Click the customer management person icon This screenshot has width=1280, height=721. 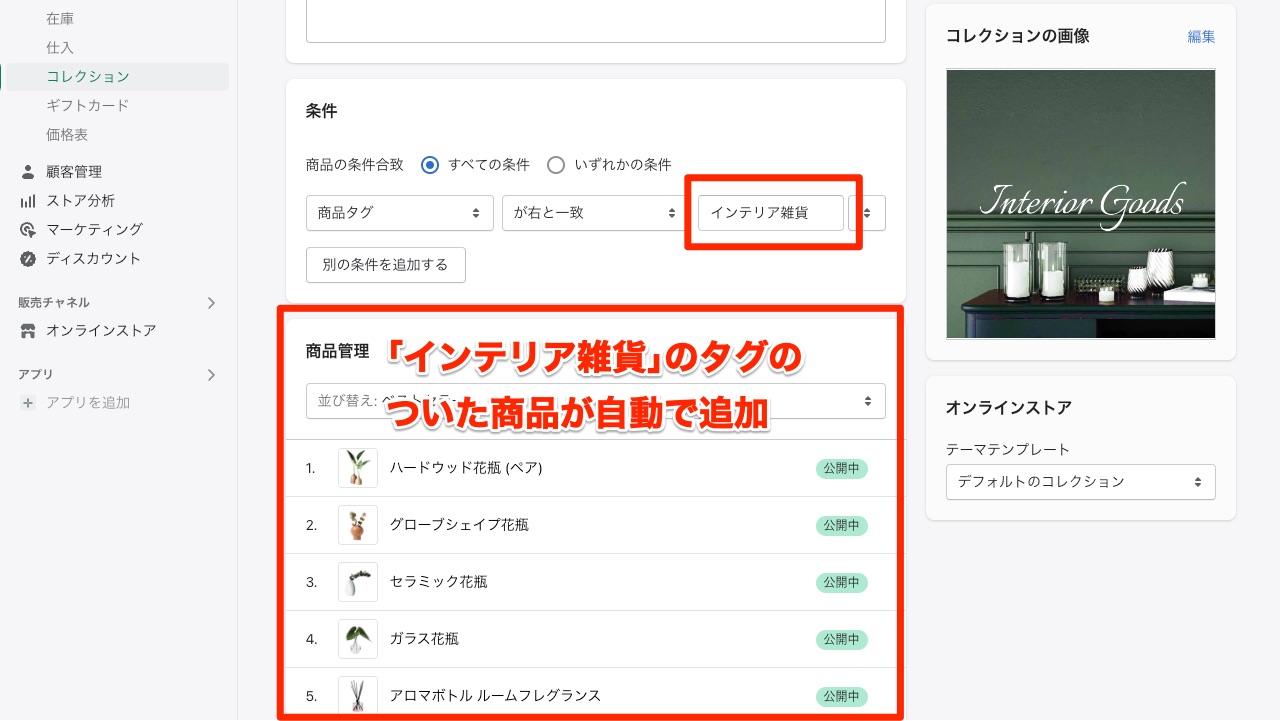(x=28, y=172)
